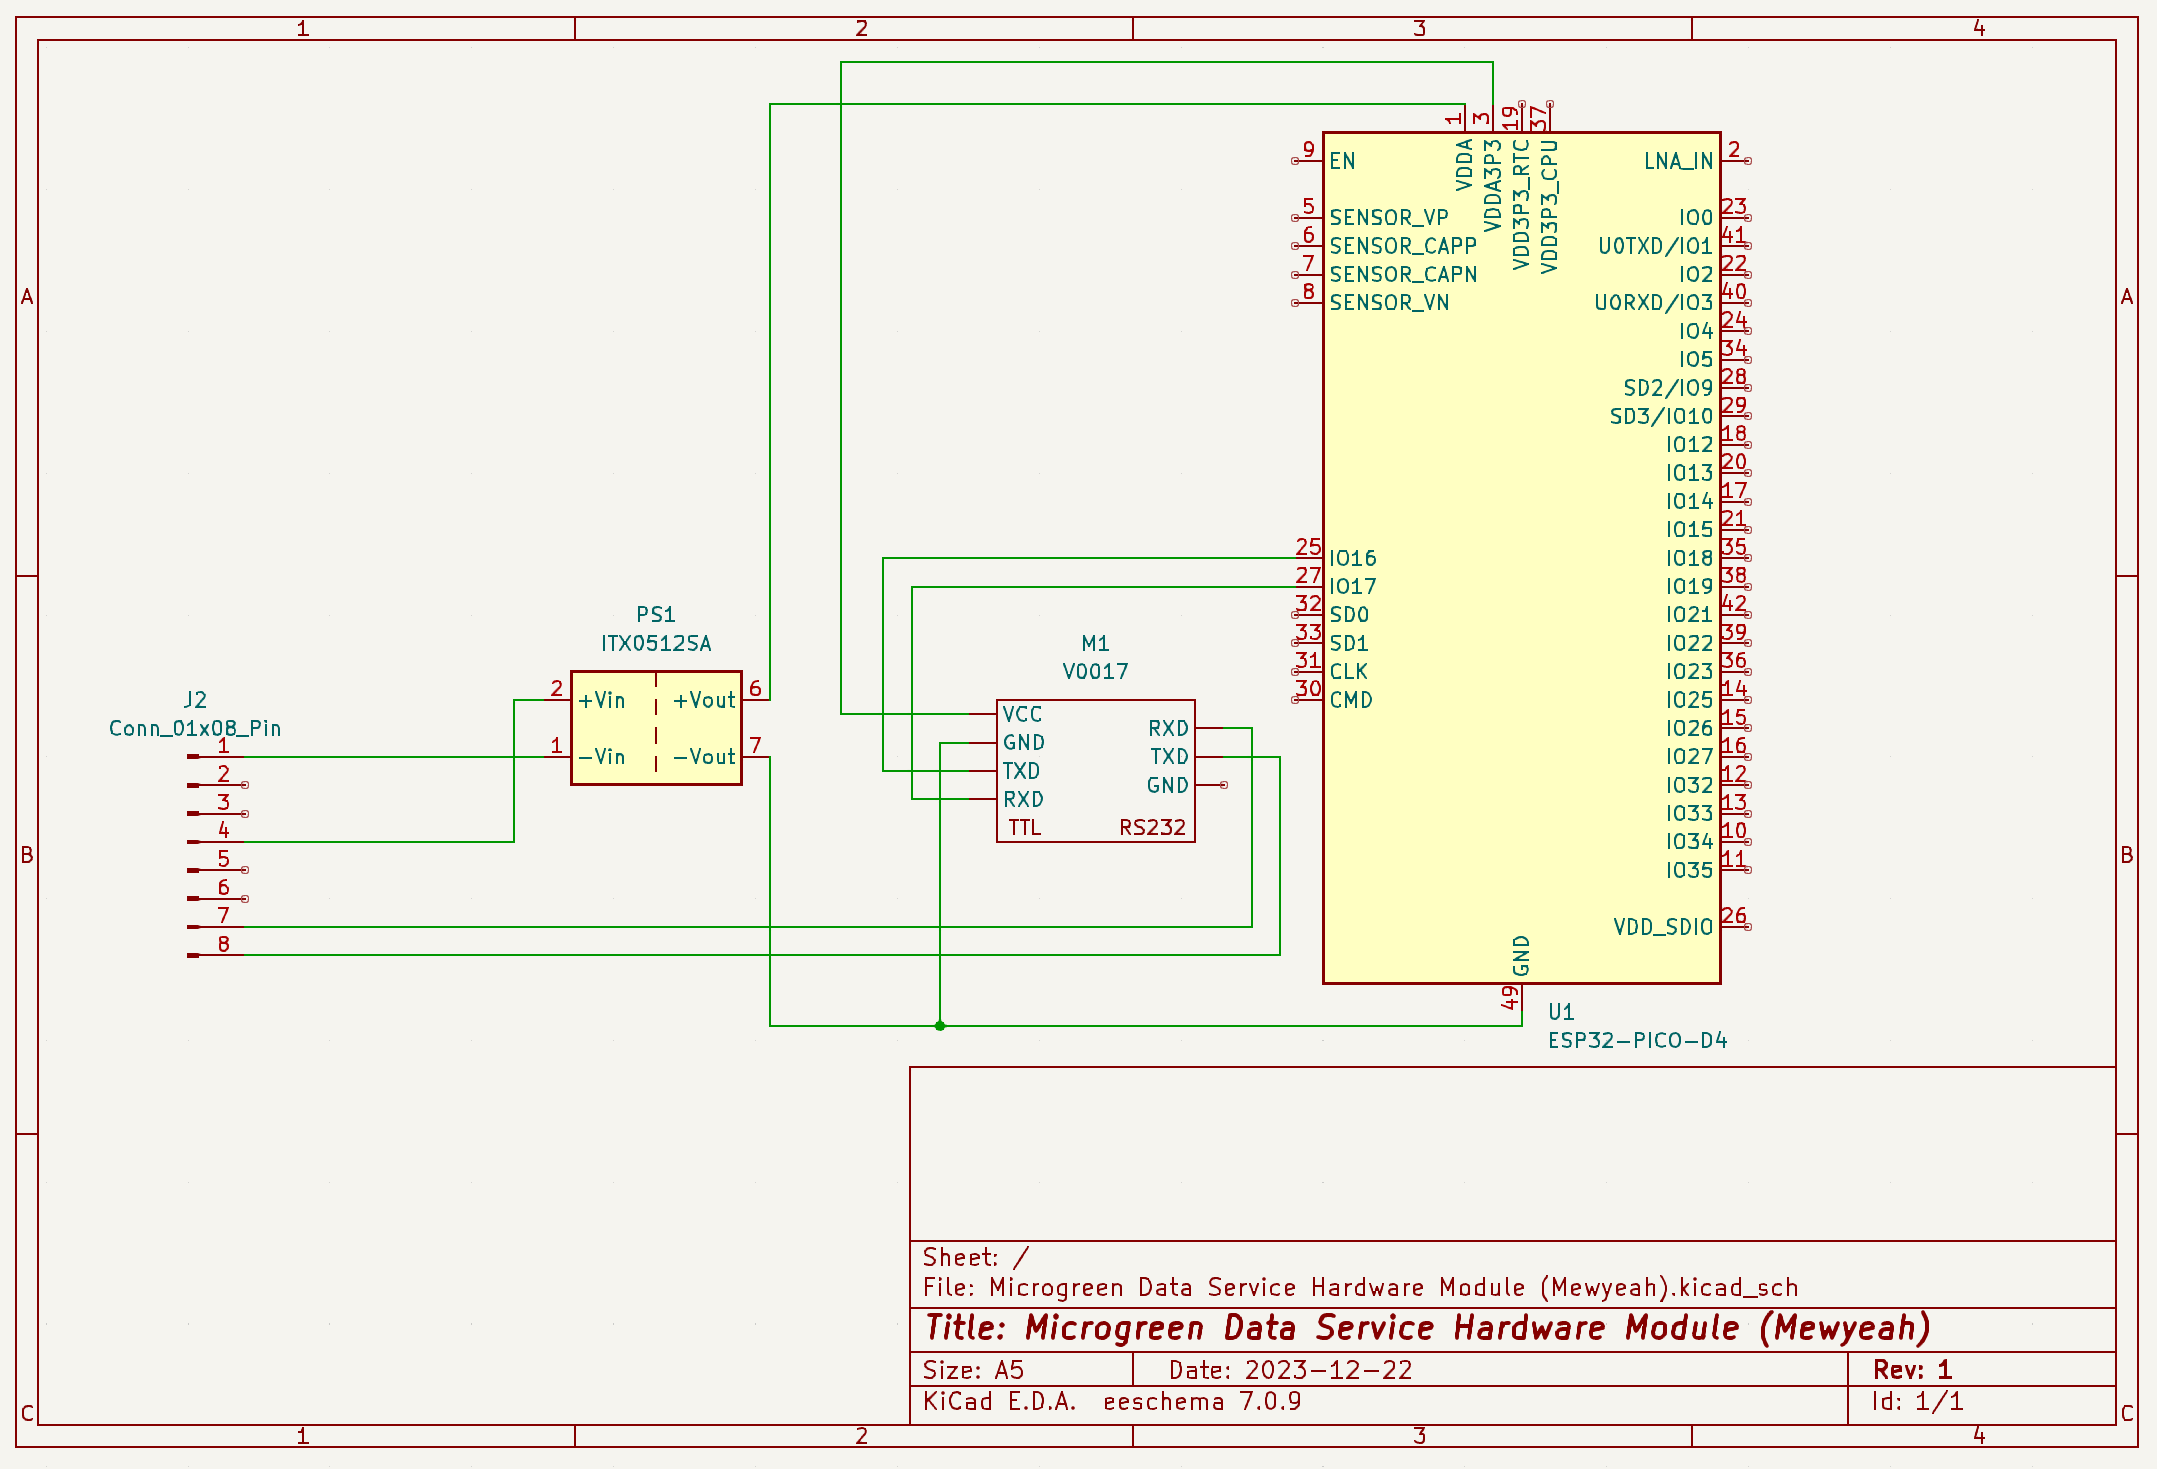The height and width of the screenshot is (1469, 2157).
Task: Select the VDD3P3_CPU pin label
Action: 1549,206
